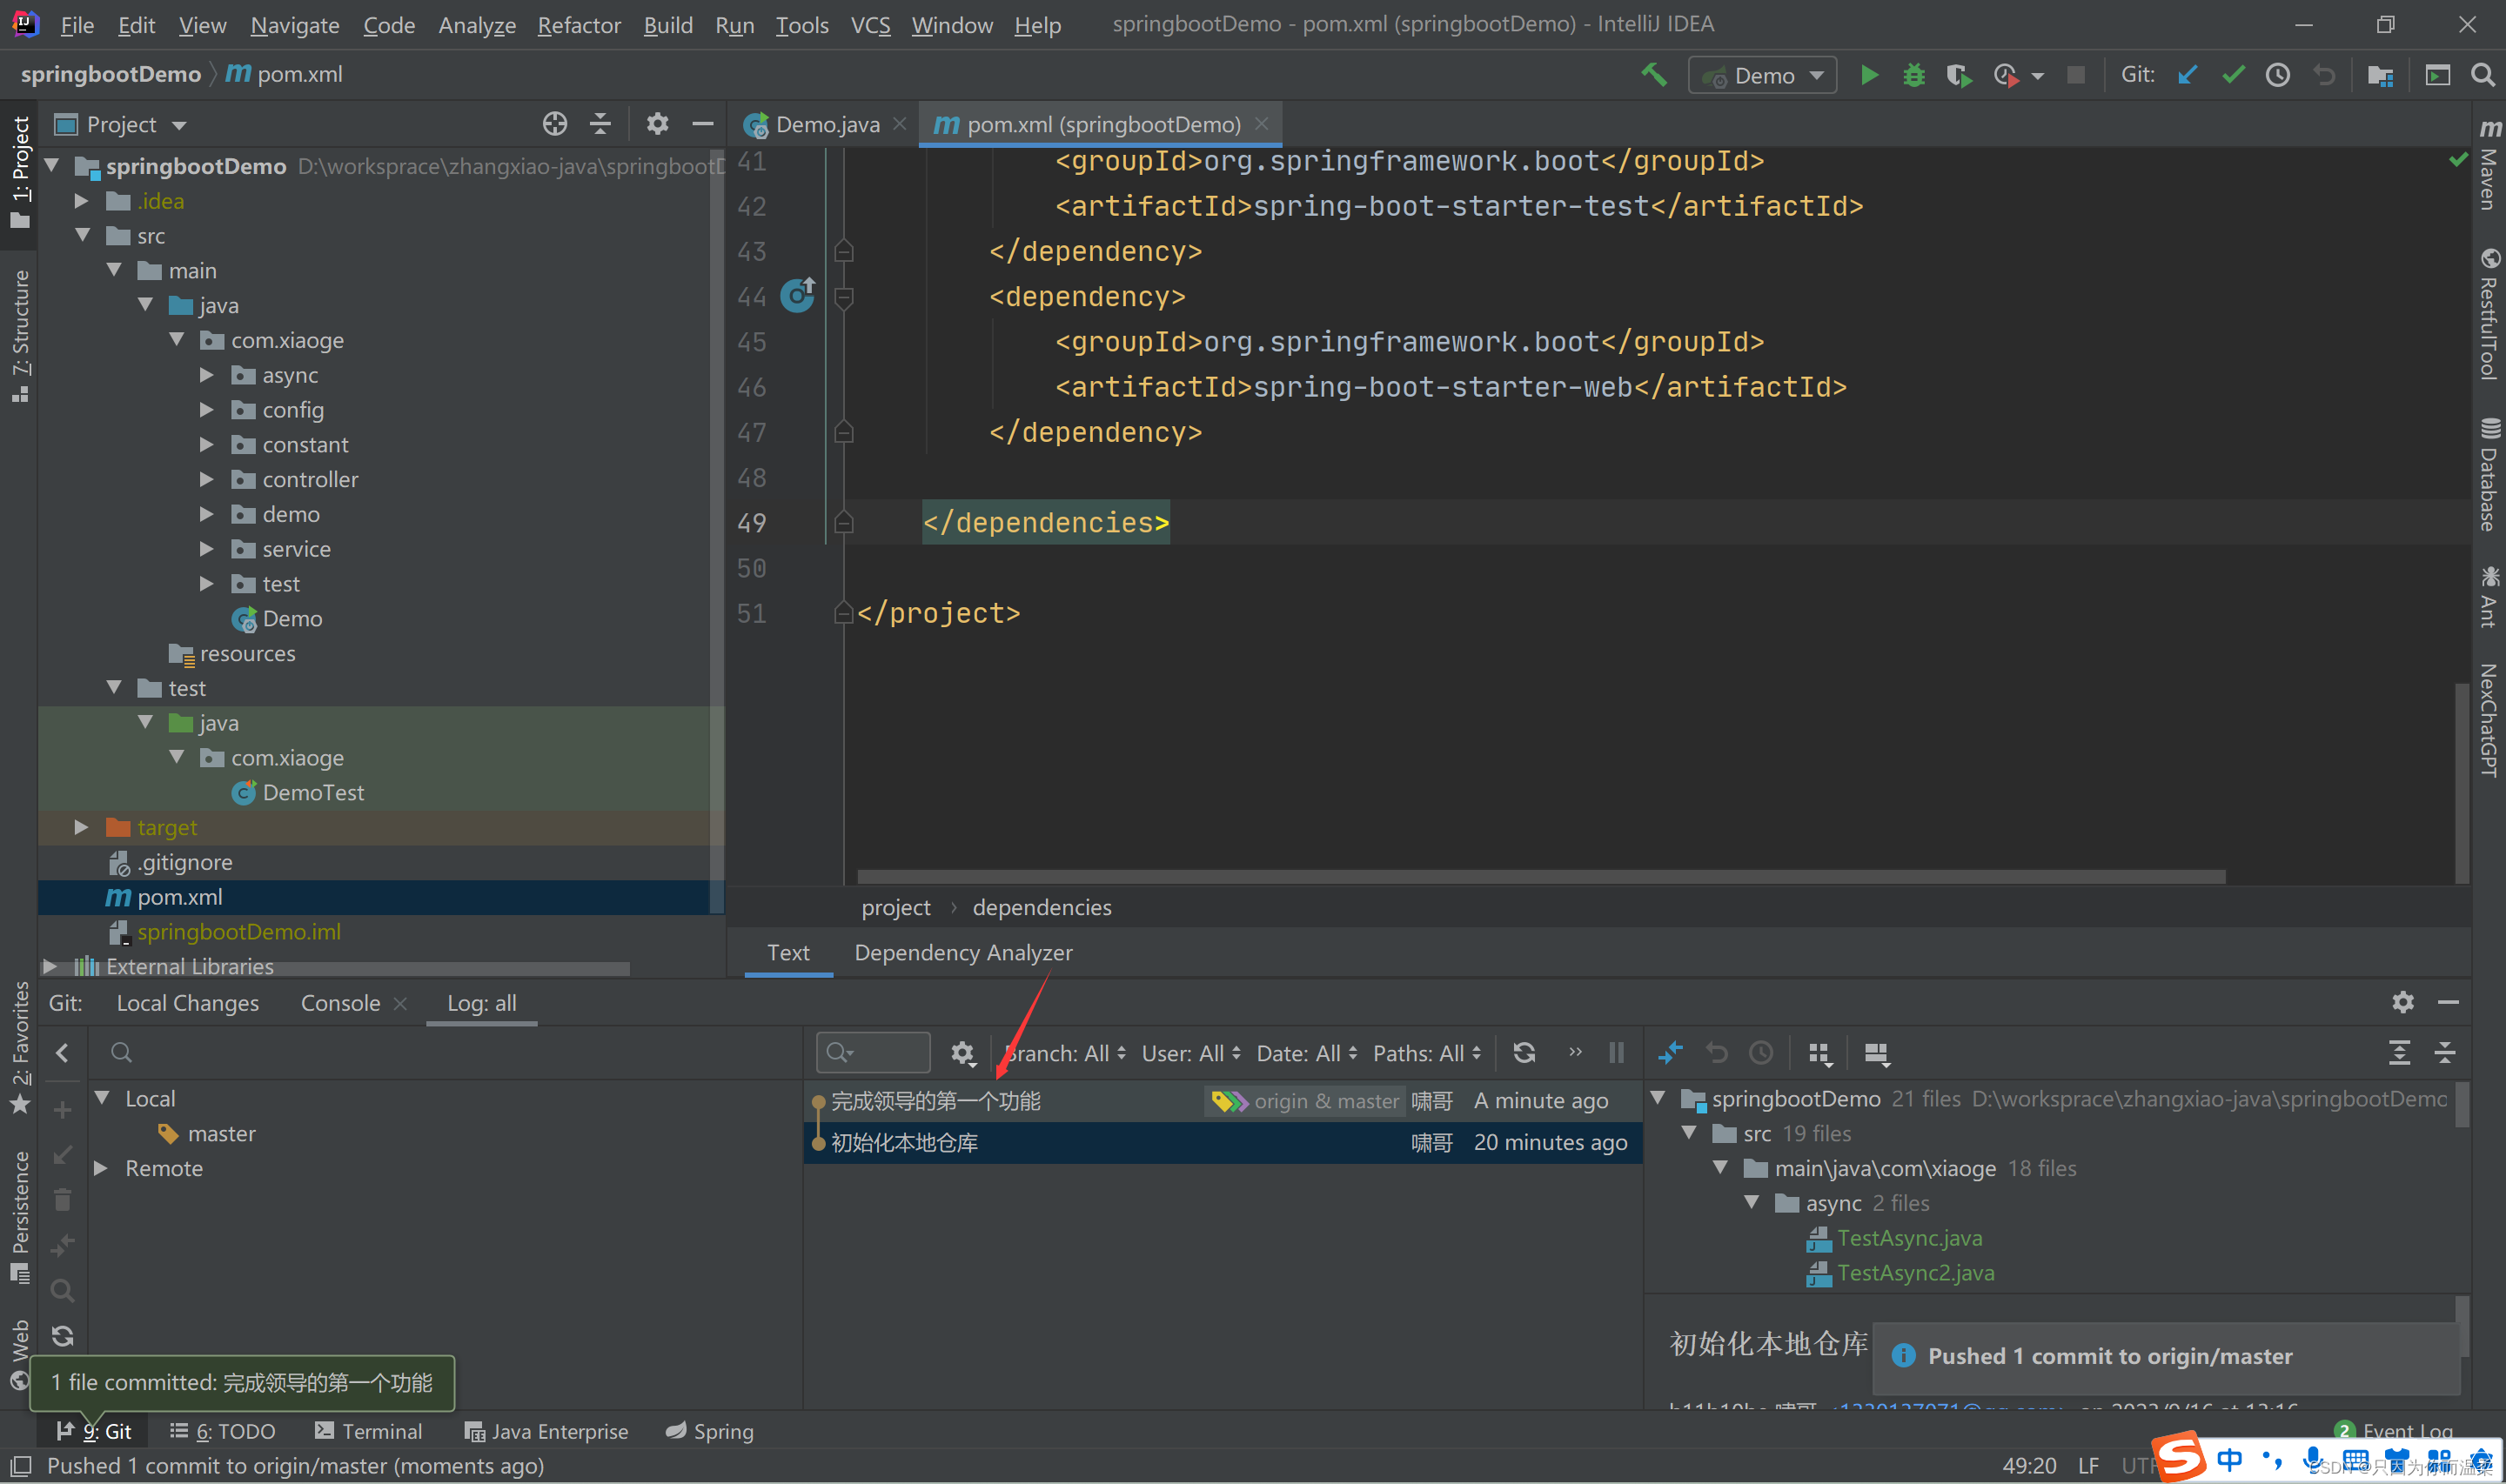Image resolution: width=2506 pixels, height=1484 pixels.
Task: Click locate-file crosshair icon in Project panel
Action: tap(554, 124)
